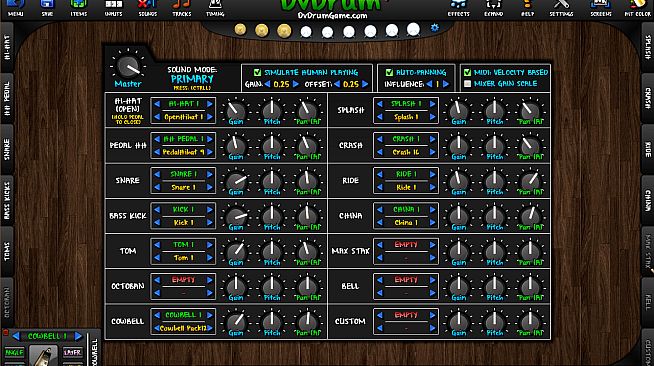Open the Items toolbar icon
Image resolution: width=654 pixels, height=366 pixels.
coord(78,8)
